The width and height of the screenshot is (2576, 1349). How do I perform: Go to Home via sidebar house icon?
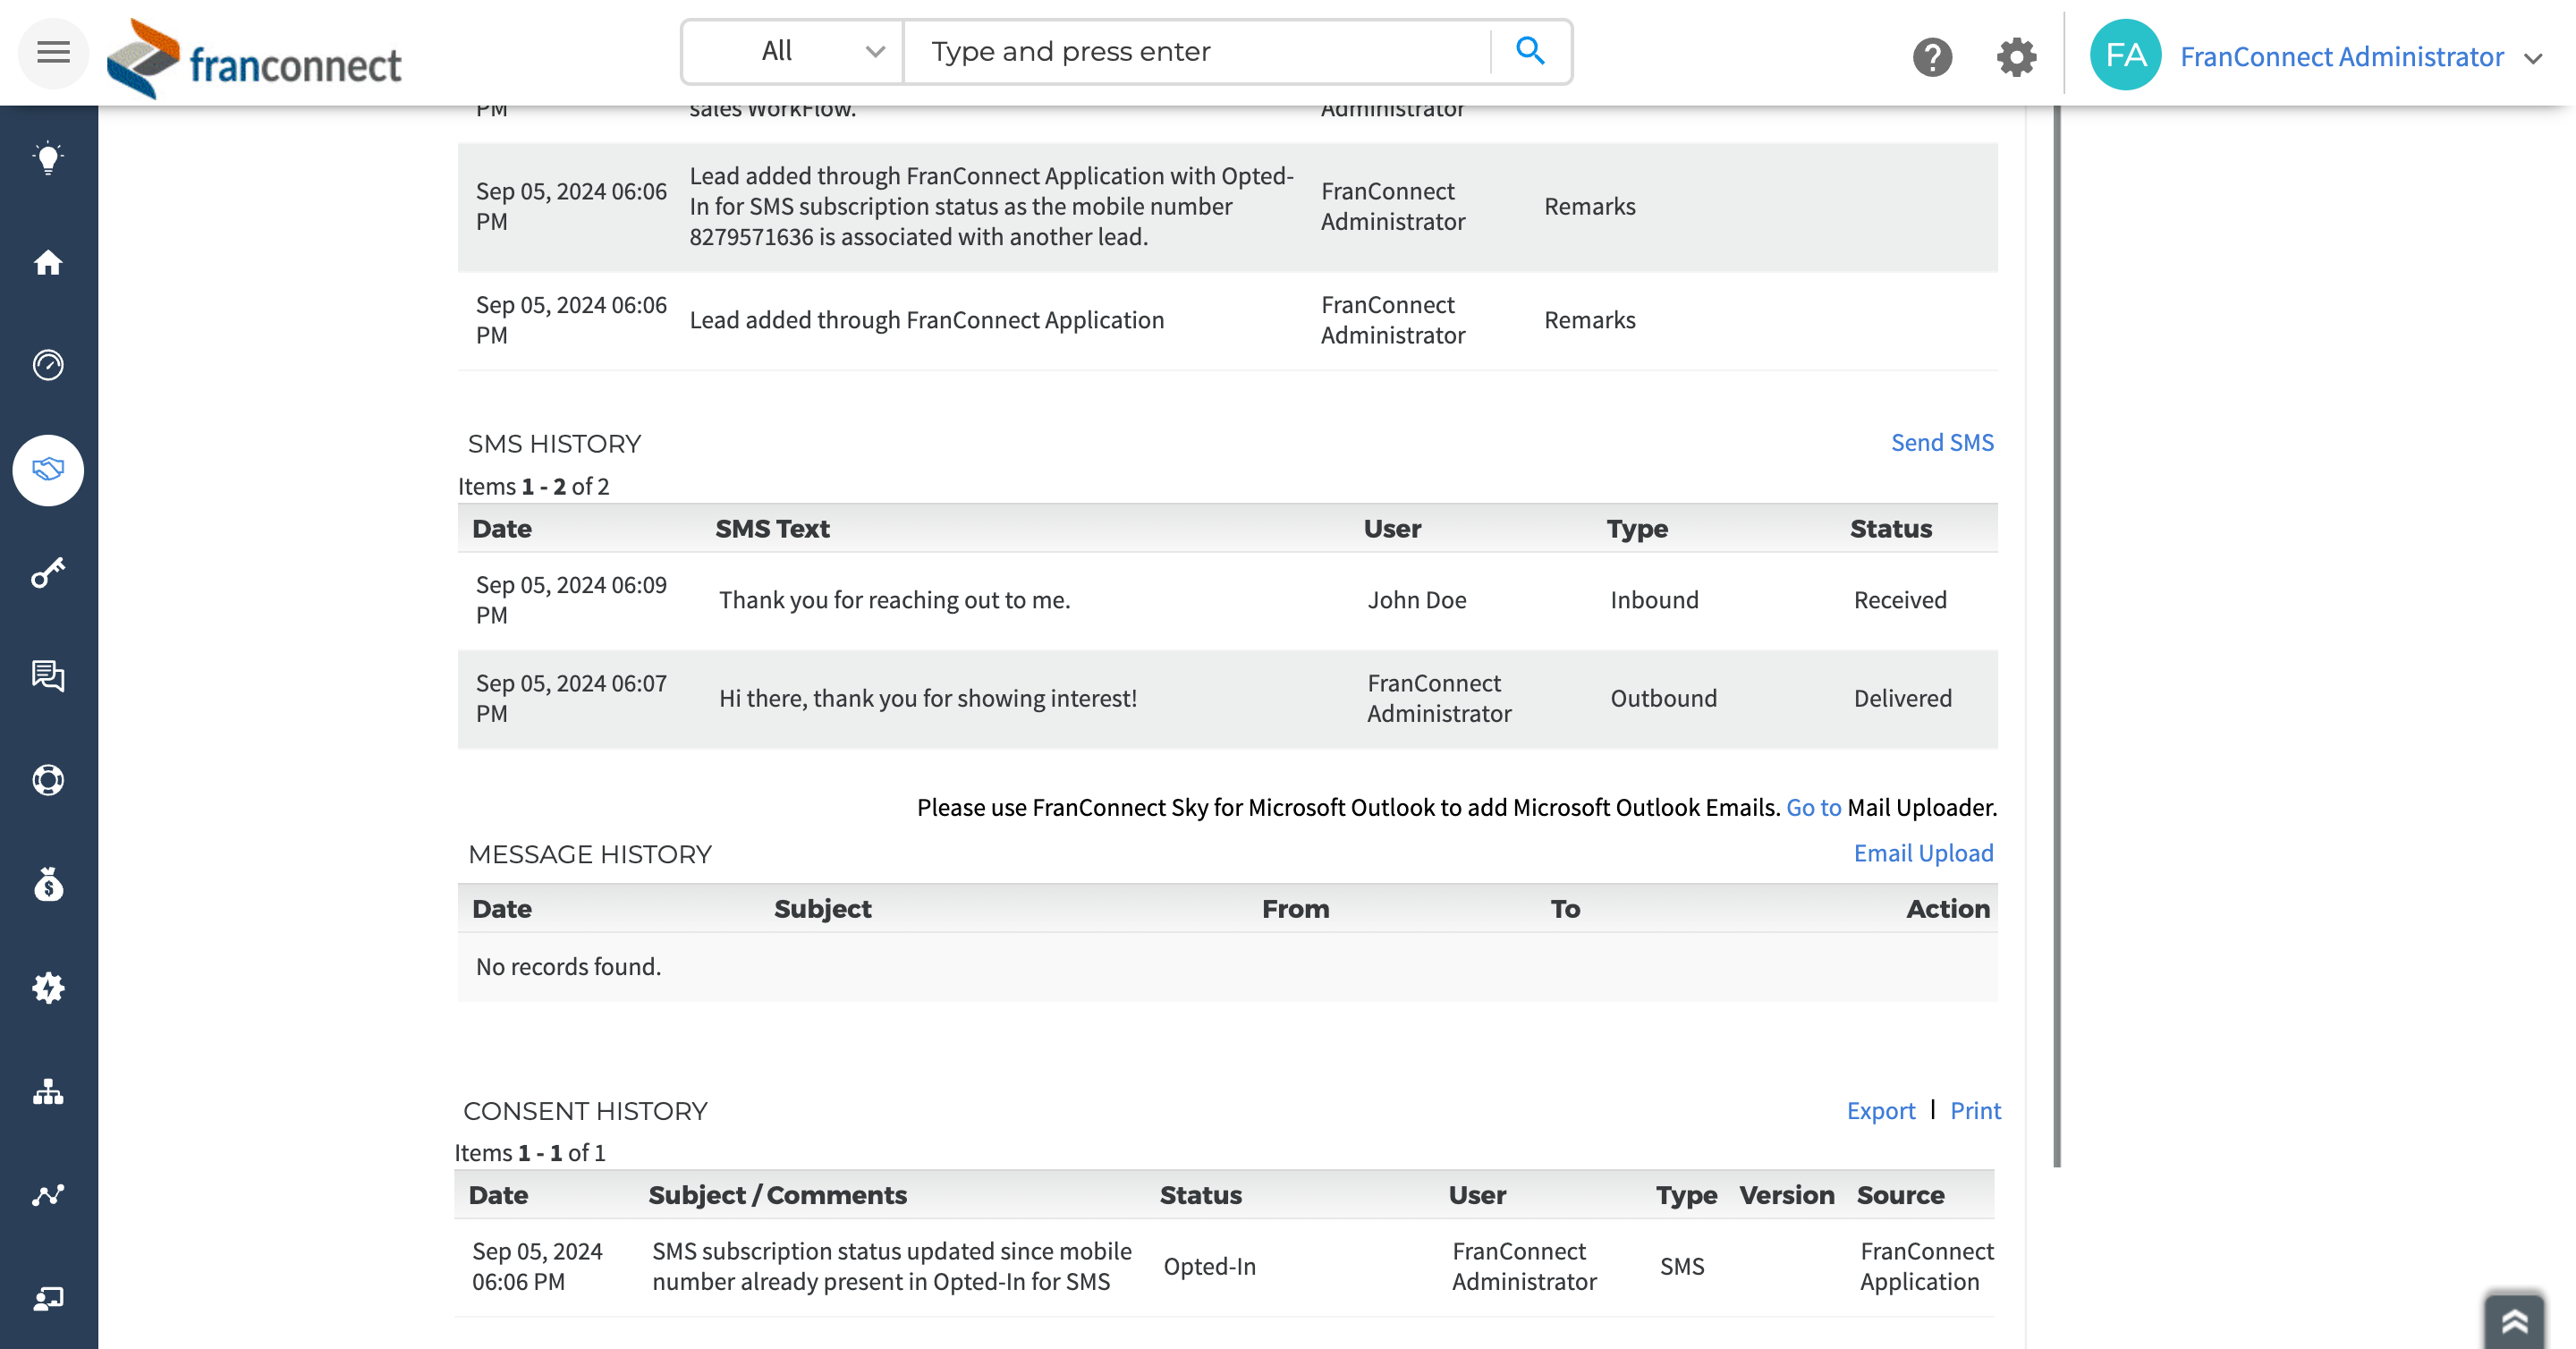coord(48,263)
